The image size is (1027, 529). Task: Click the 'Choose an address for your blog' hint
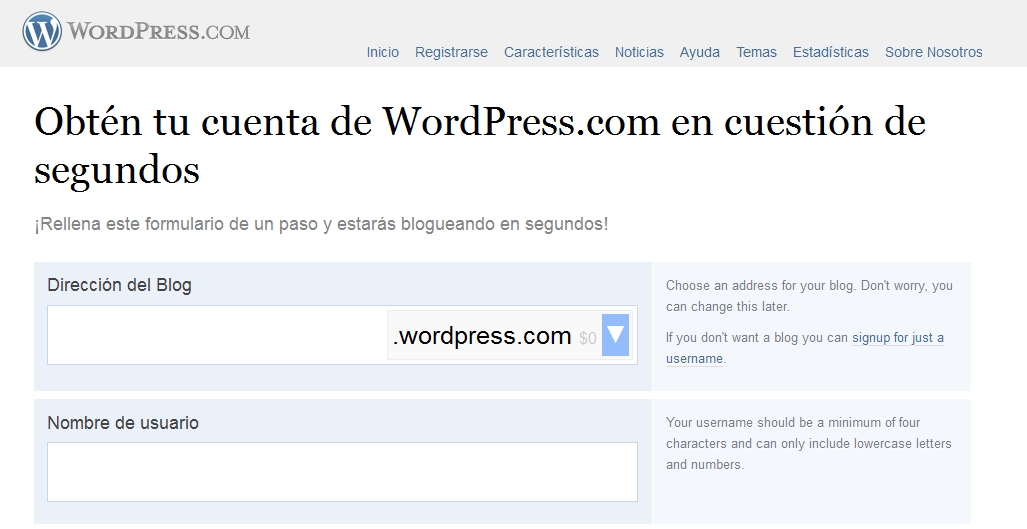(x=809, y=296)
